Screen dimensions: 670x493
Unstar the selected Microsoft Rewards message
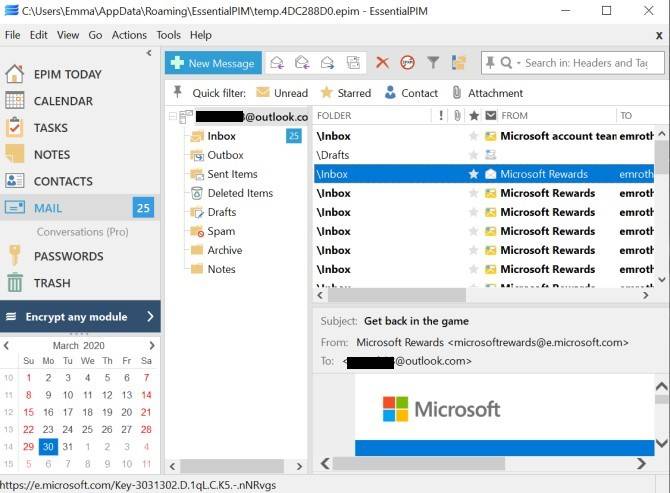coord(473,174)
